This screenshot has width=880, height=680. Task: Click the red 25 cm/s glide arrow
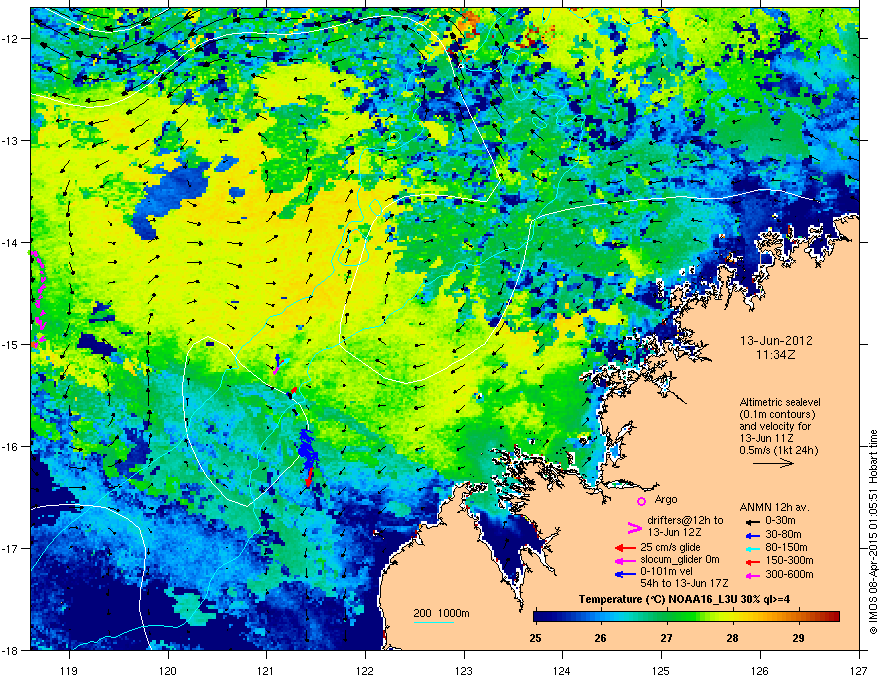[x=625, y=548]
